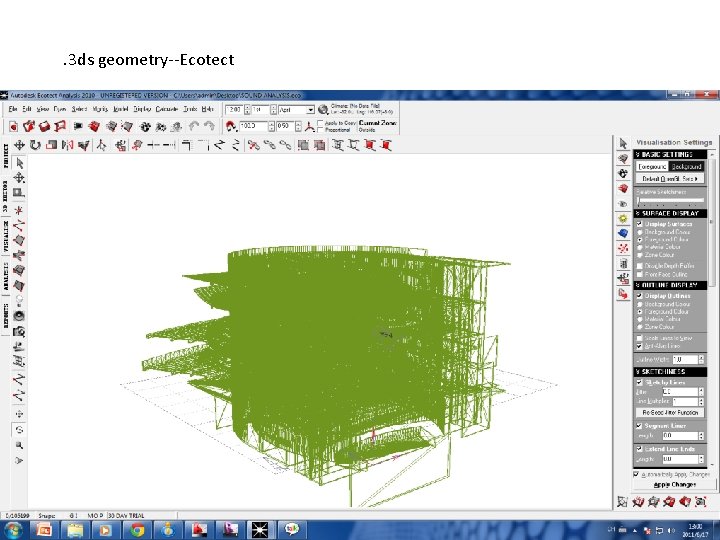720x540 pixels.
Task: Click the time field stepper arrows
Action: [247, 110]
